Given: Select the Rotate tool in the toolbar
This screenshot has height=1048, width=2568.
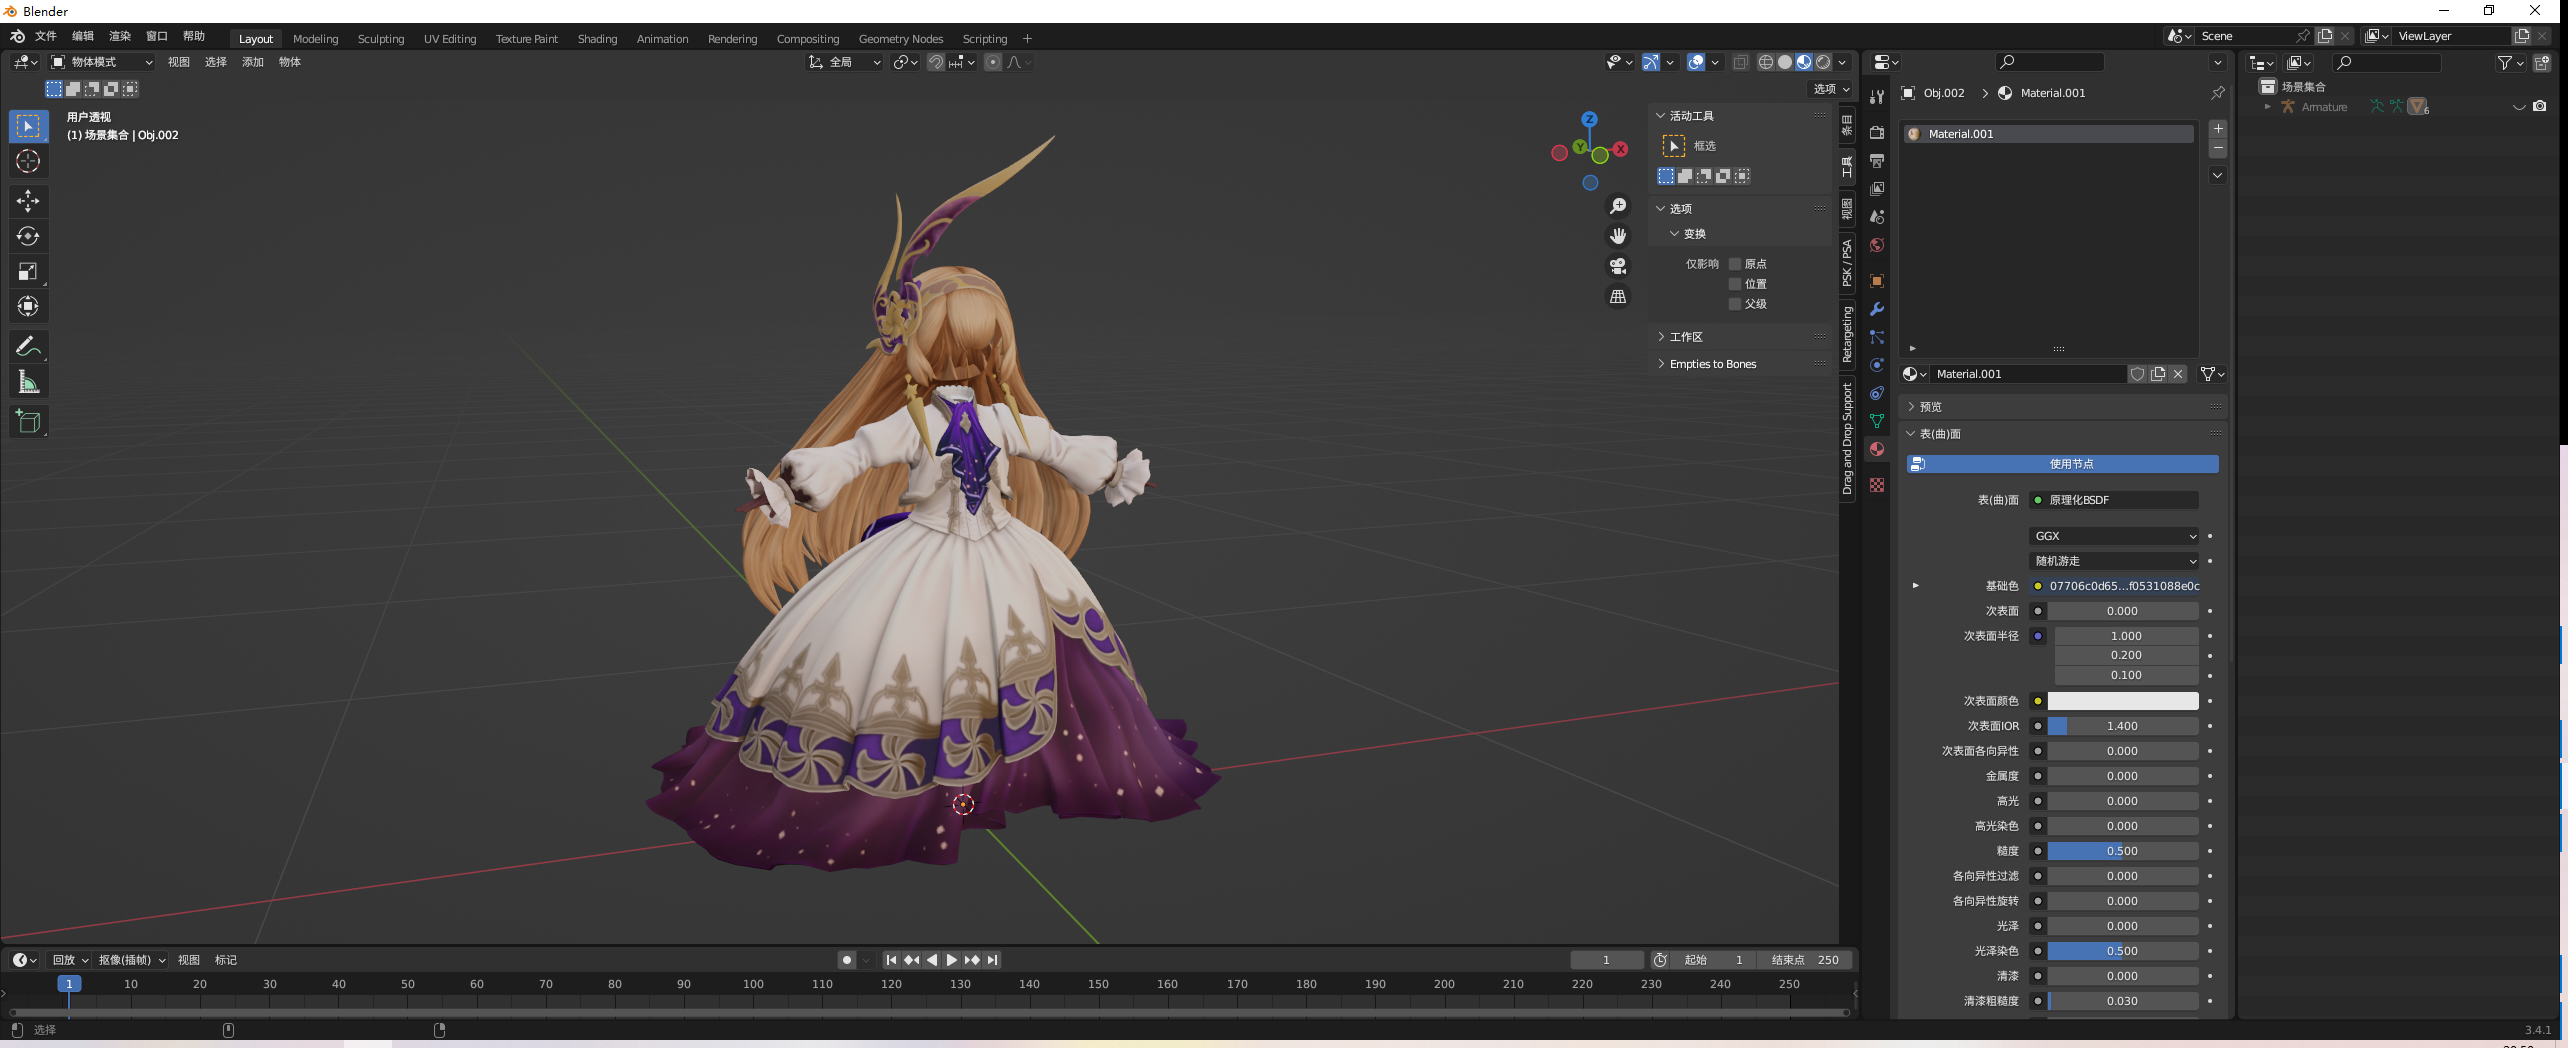Looking at the screenshot, I should (28, 237).
